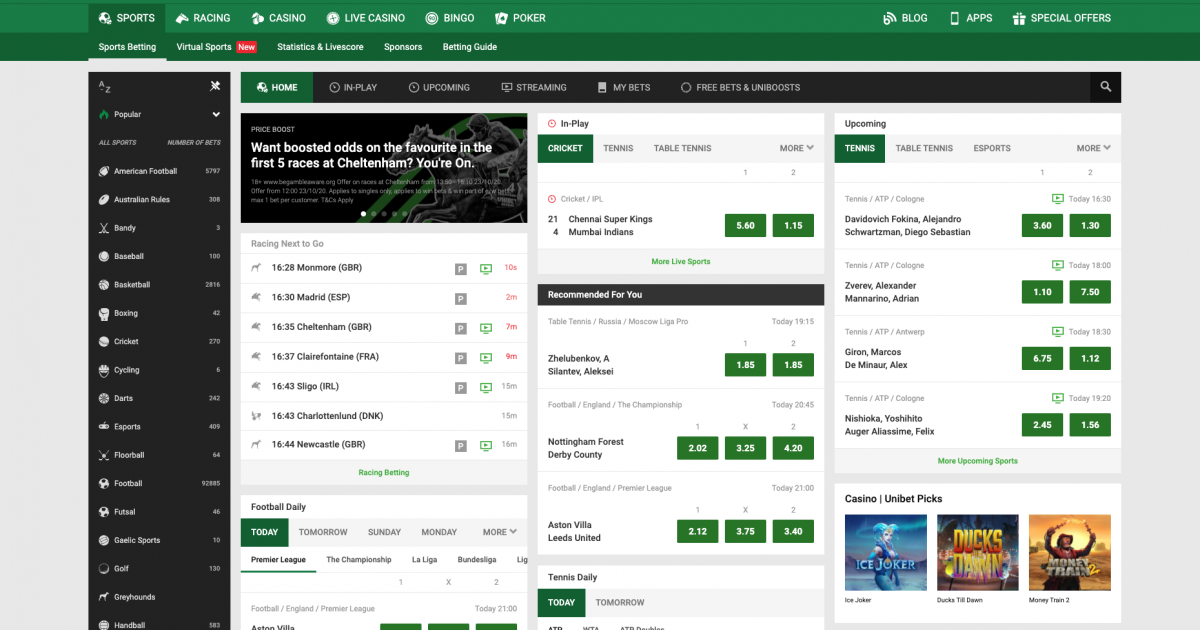Click the Streaming TV icon in the navigation
The image size is (1200, 630).
(507, 87)
